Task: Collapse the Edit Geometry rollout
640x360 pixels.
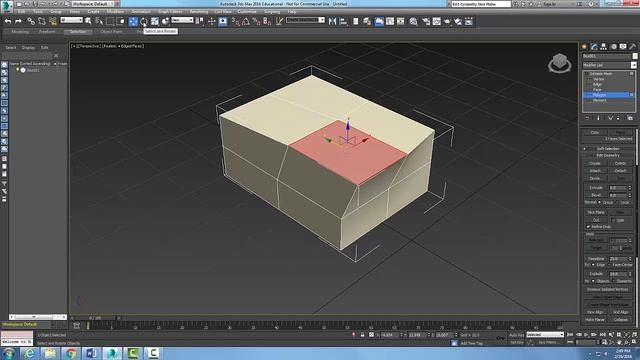Action: tap(608, 156)
